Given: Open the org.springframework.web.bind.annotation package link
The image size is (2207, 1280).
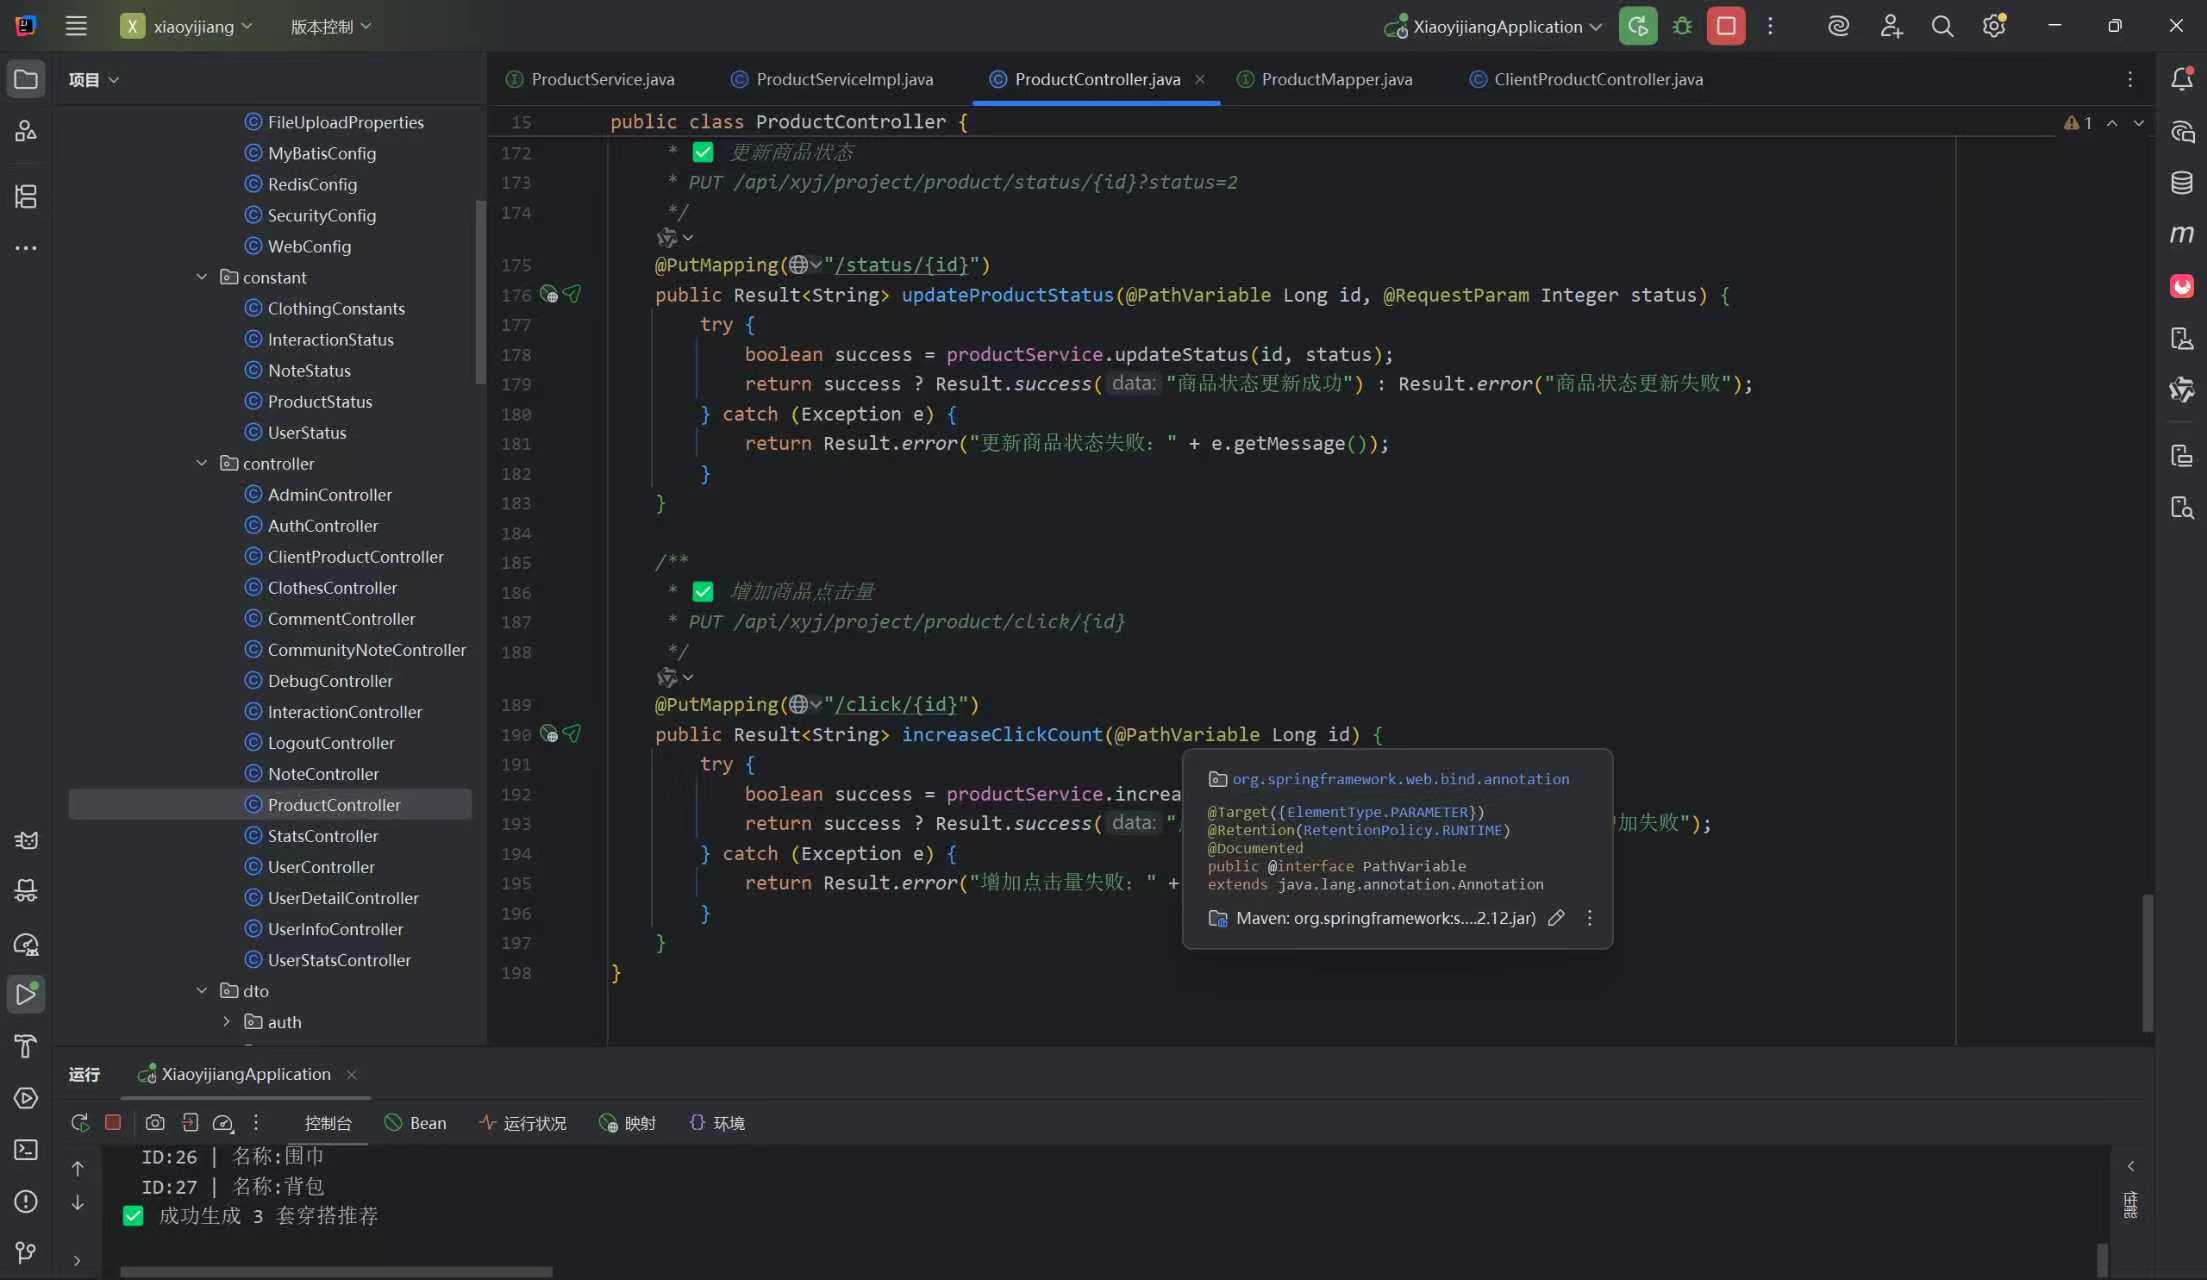Looking at the screenshot, I should point(1400,779).
